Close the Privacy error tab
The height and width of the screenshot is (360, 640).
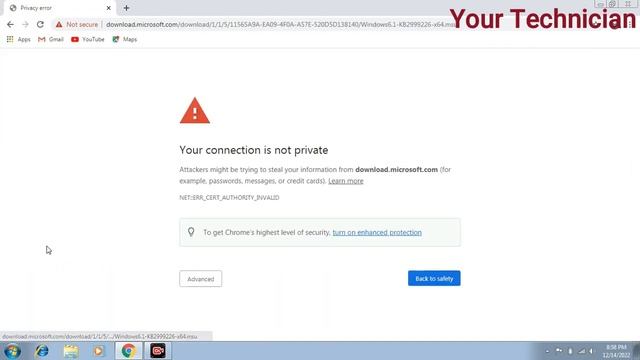[109, 8]
